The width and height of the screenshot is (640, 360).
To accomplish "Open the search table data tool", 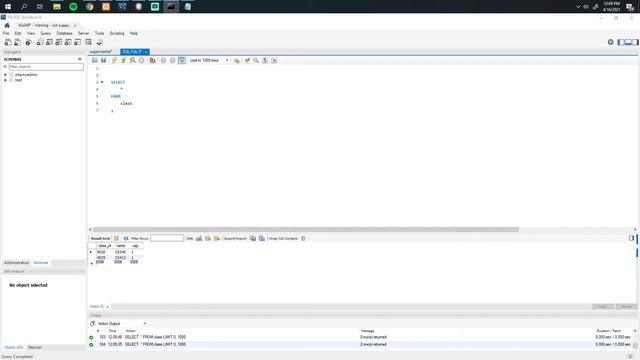I will coord(89,42).
